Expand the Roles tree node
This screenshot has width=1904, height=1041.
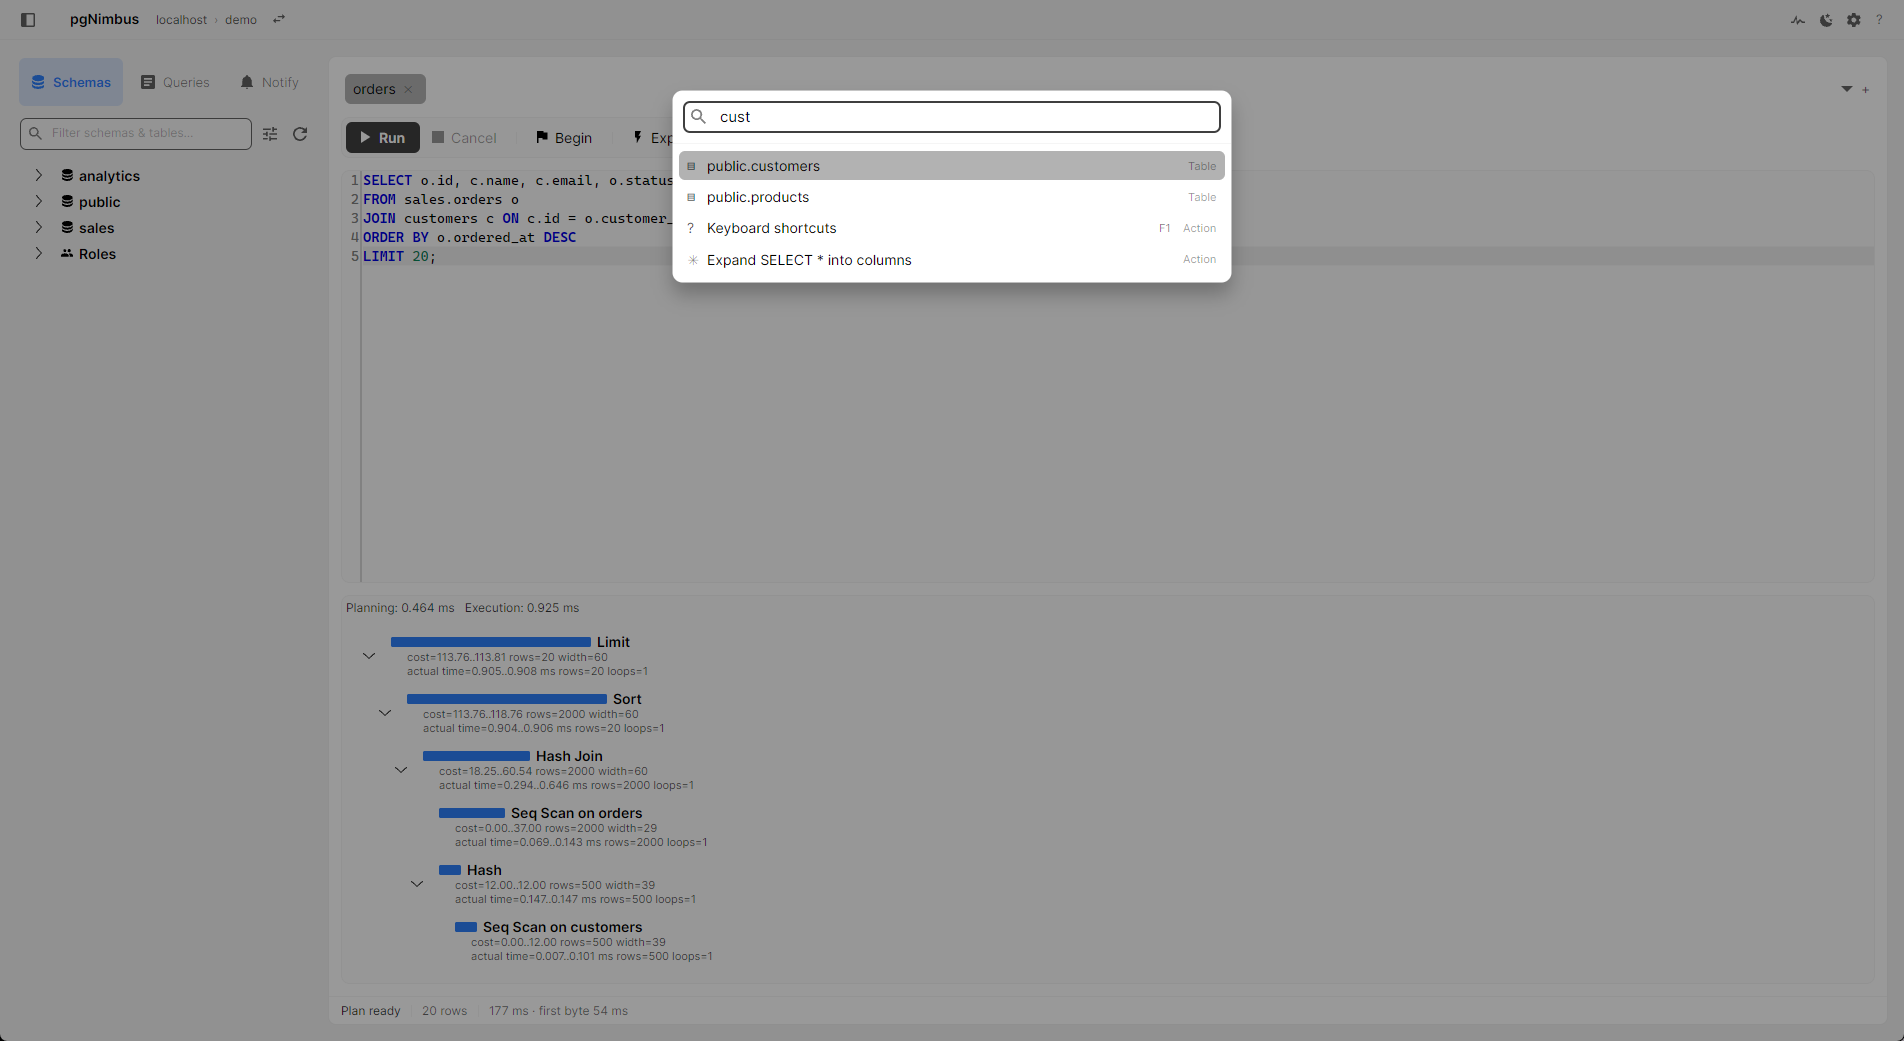(x=39, y=253)
